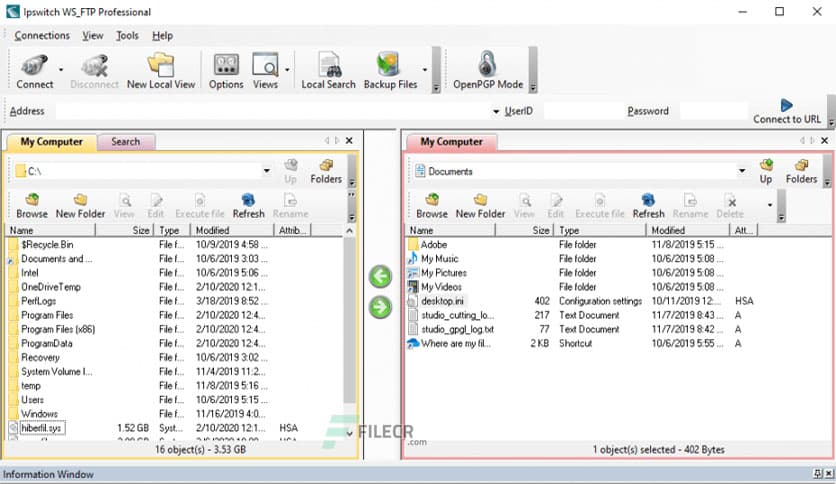Sort left pane by Modified column
The width and height of the screenshot is (836, 484).
pos(232,230)
